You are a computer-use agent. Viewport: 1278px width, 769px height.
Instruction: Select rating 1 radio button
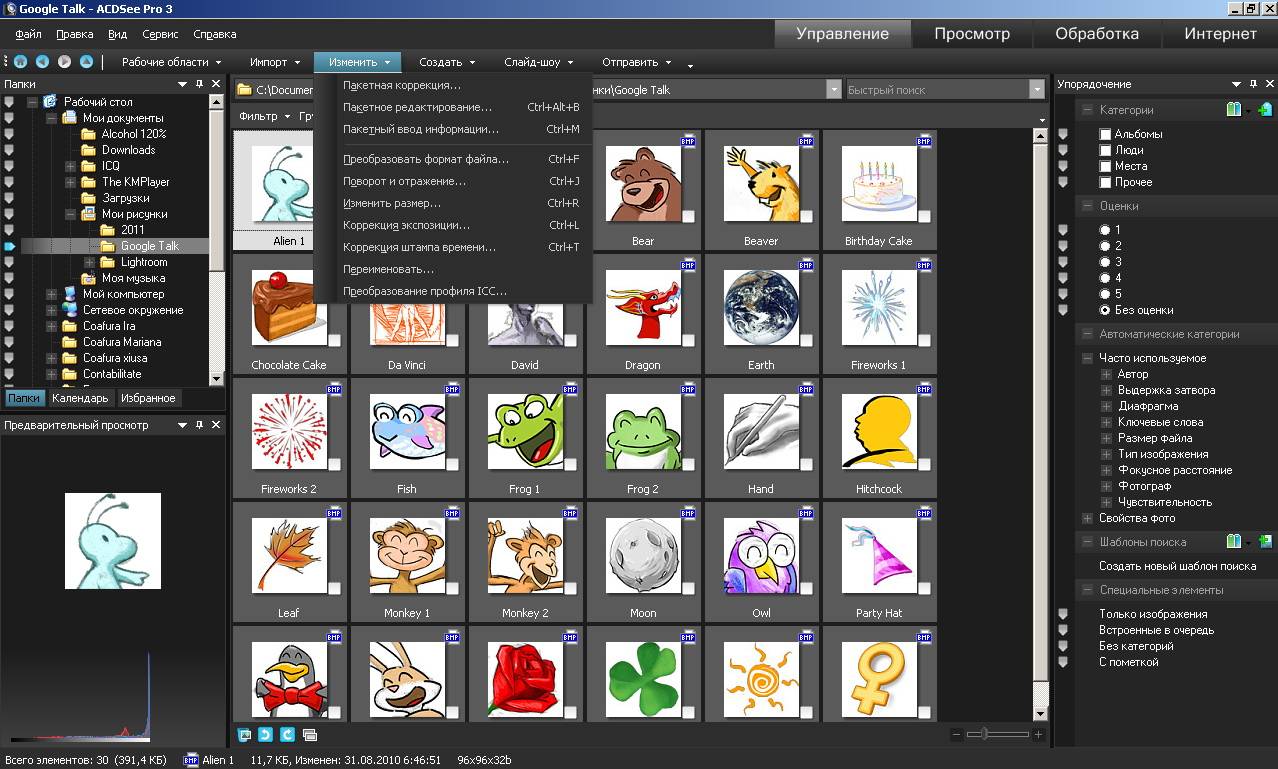(x=1105, y=230)
